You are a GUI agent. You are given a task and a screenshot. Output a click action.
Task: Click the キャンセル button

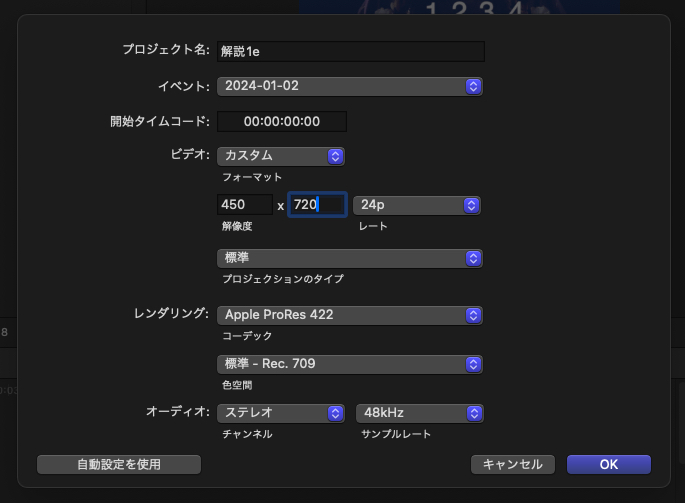(x=513, y=464)
